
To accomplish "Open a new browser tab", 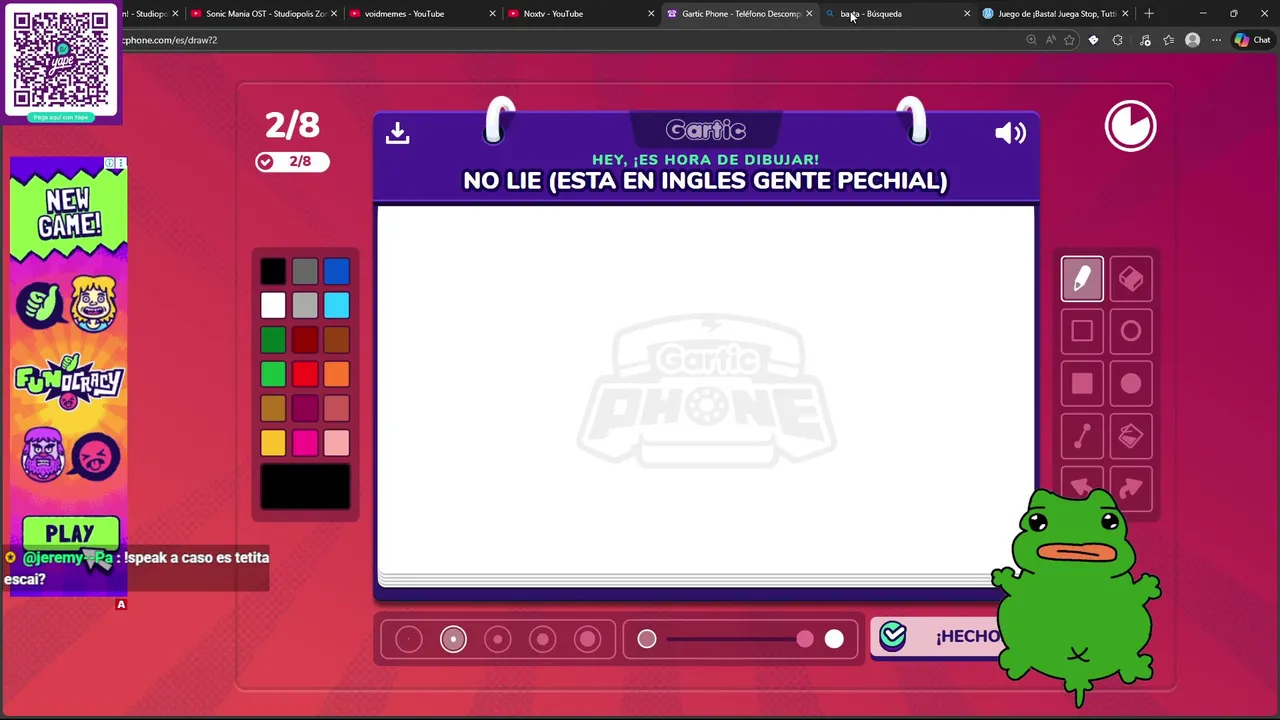I will (x=1149, y=14).
